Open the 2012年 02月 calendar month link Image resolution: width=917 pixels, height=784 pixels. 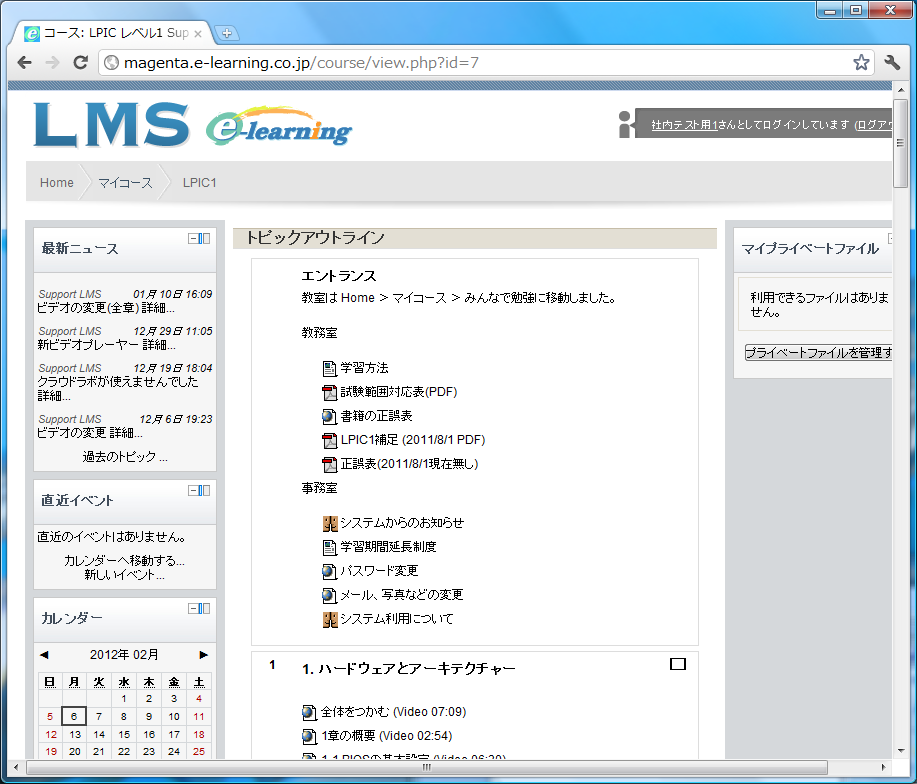pyautogui.click(x=124, y=655)
